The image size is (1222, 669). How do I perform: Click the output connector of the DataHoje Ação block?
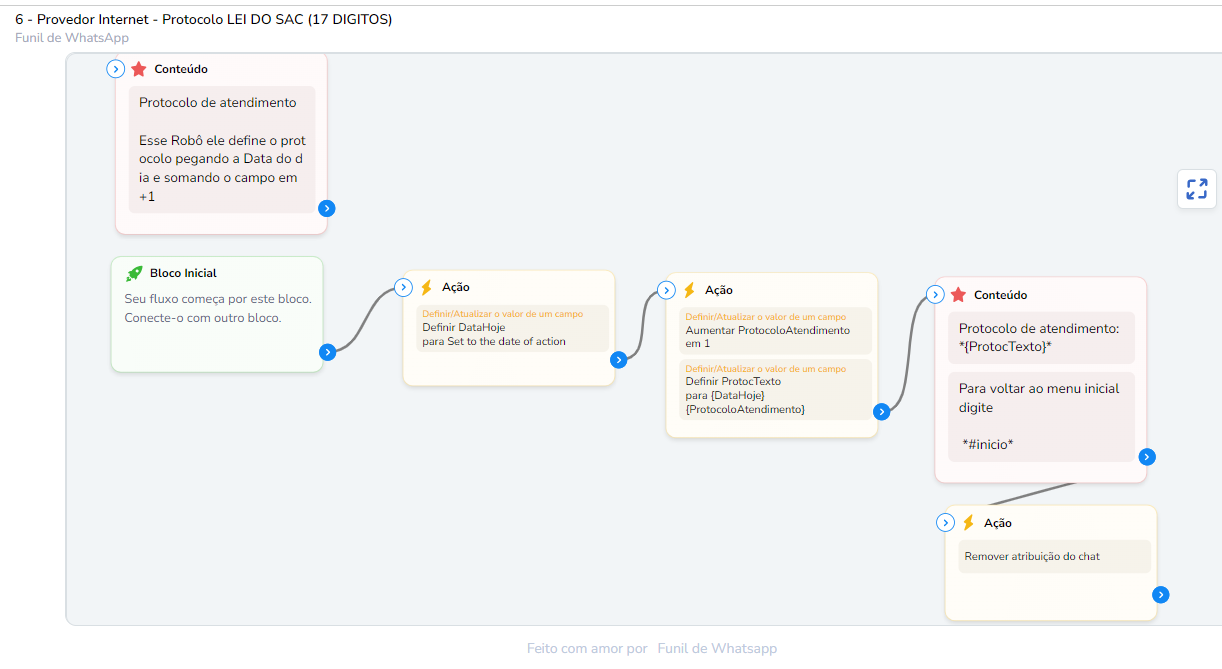[x=619, y=360]
